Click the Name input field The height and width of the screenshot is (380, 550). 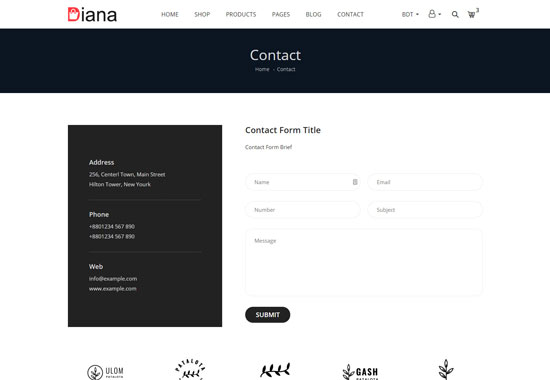click(x=303, y=182)
